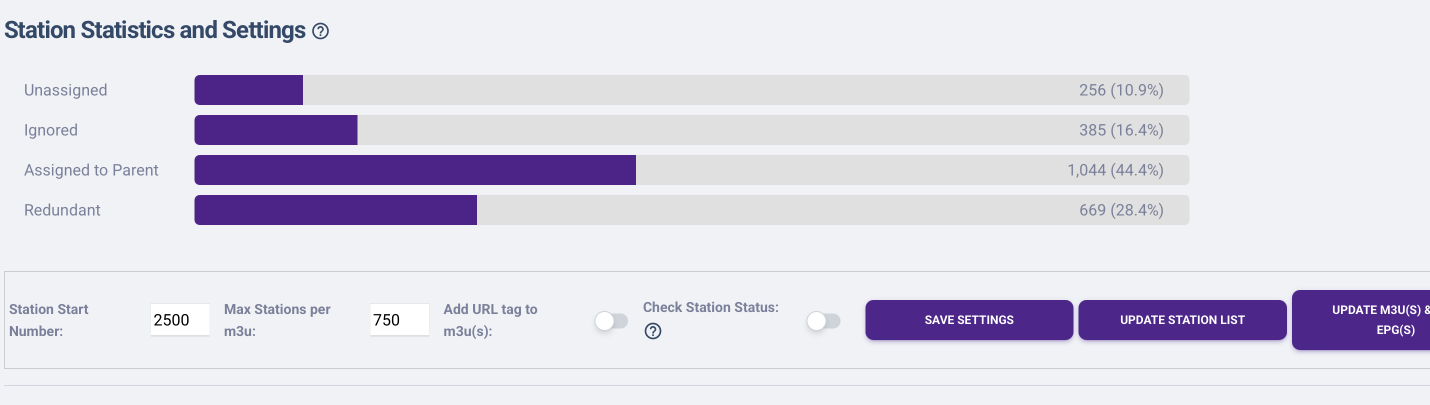Click the help icon beside Station Statistics heading
This screenshot has width=1430, height=405.
[x=320, y=31]
